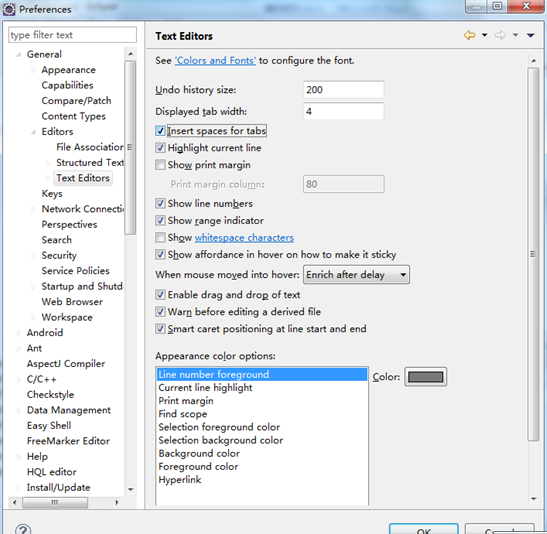
Task: Click the help question mark icon
Action: point(23,529)
